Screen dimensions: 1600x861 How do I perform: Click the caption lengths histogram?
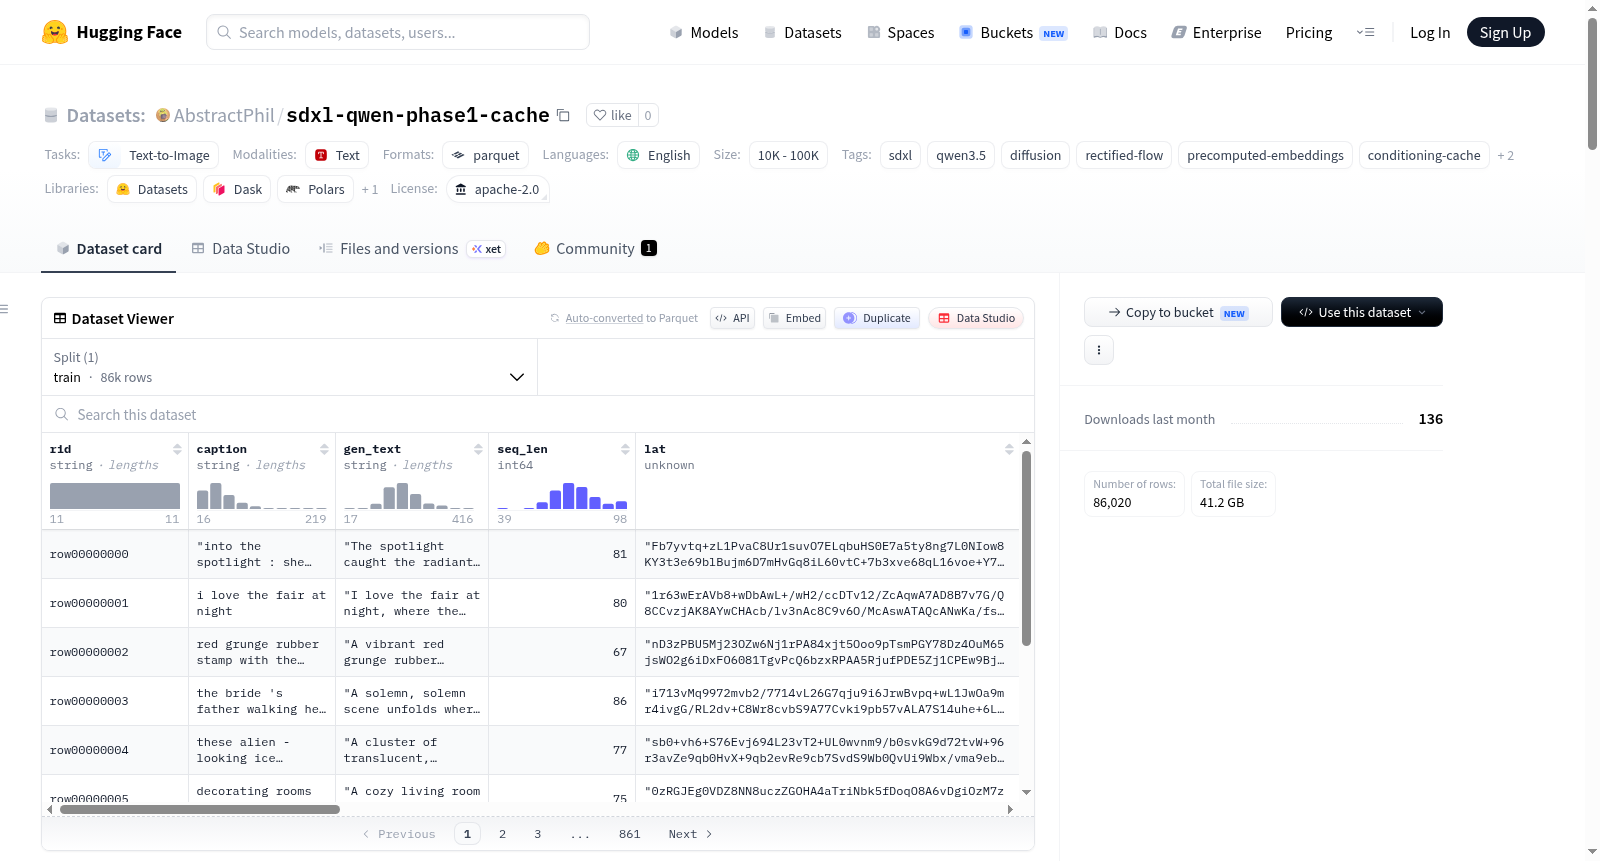click(x=262, y=496)
